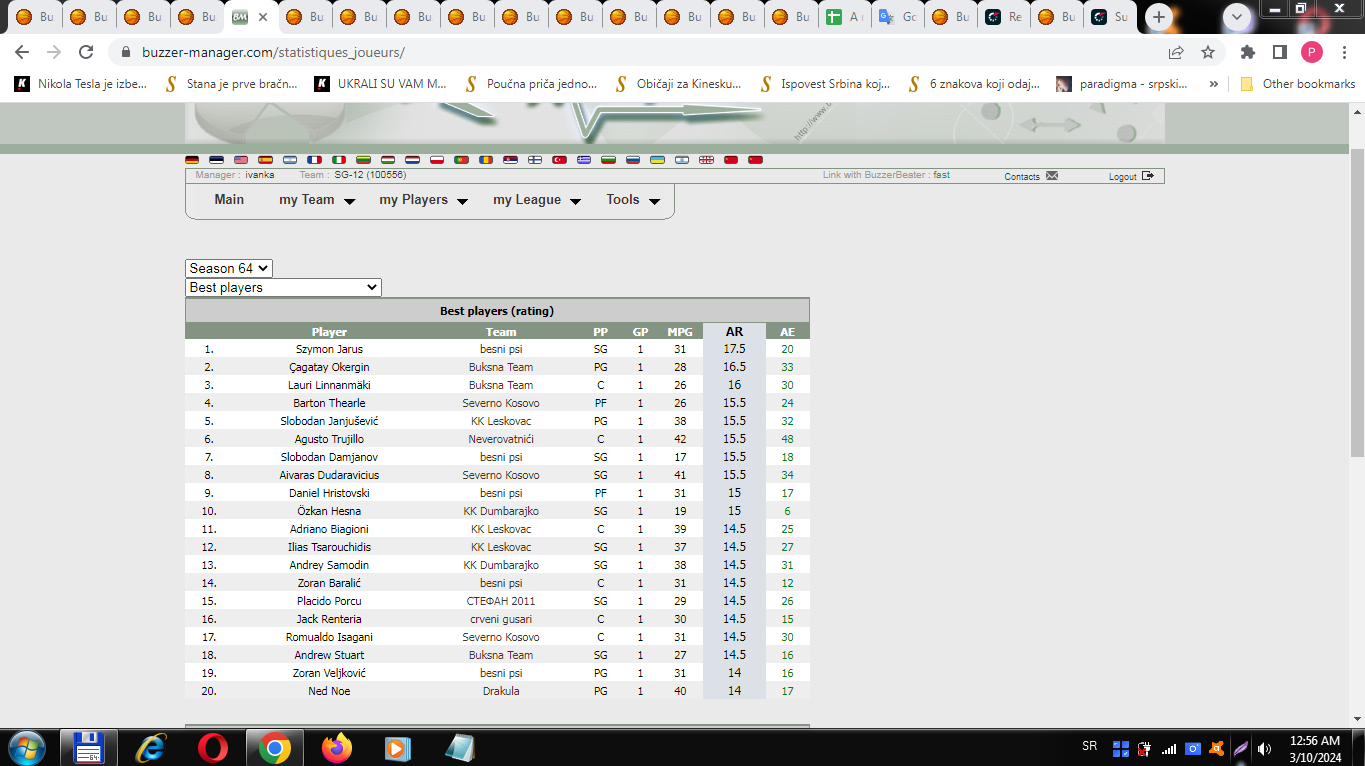Screen dimensions: 1365x766
Task: Pick the Argentine flag icon
Action: [290, 160]
